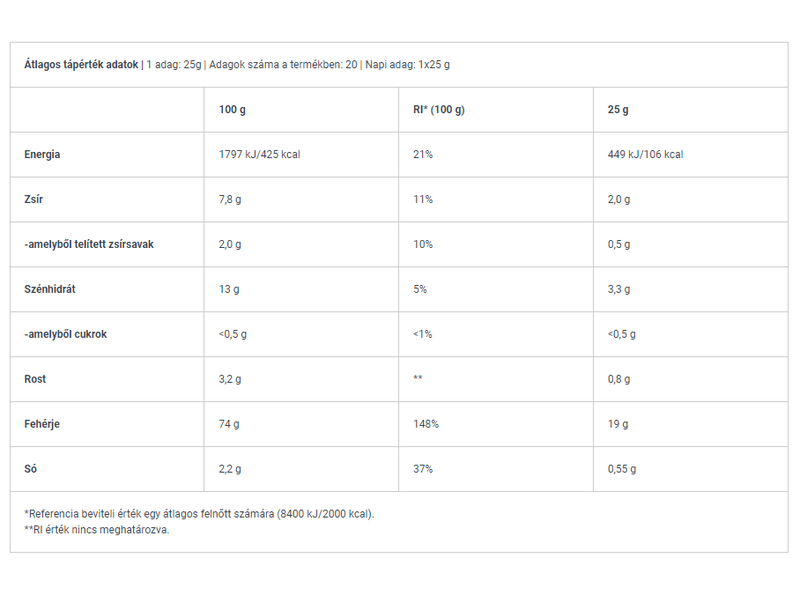The height and width of the screenshot is (600, 800).
Task: Click "-amelyből telített zsírsavak" row label
Action: [x=86, y=245]
